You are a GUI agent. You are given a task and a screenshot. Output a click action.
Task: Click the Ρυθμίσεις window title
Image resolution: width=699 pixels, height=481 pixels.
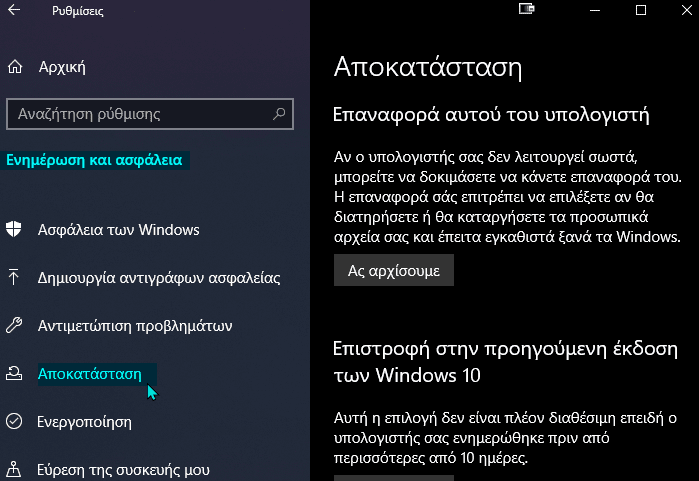tap(78, 11)
